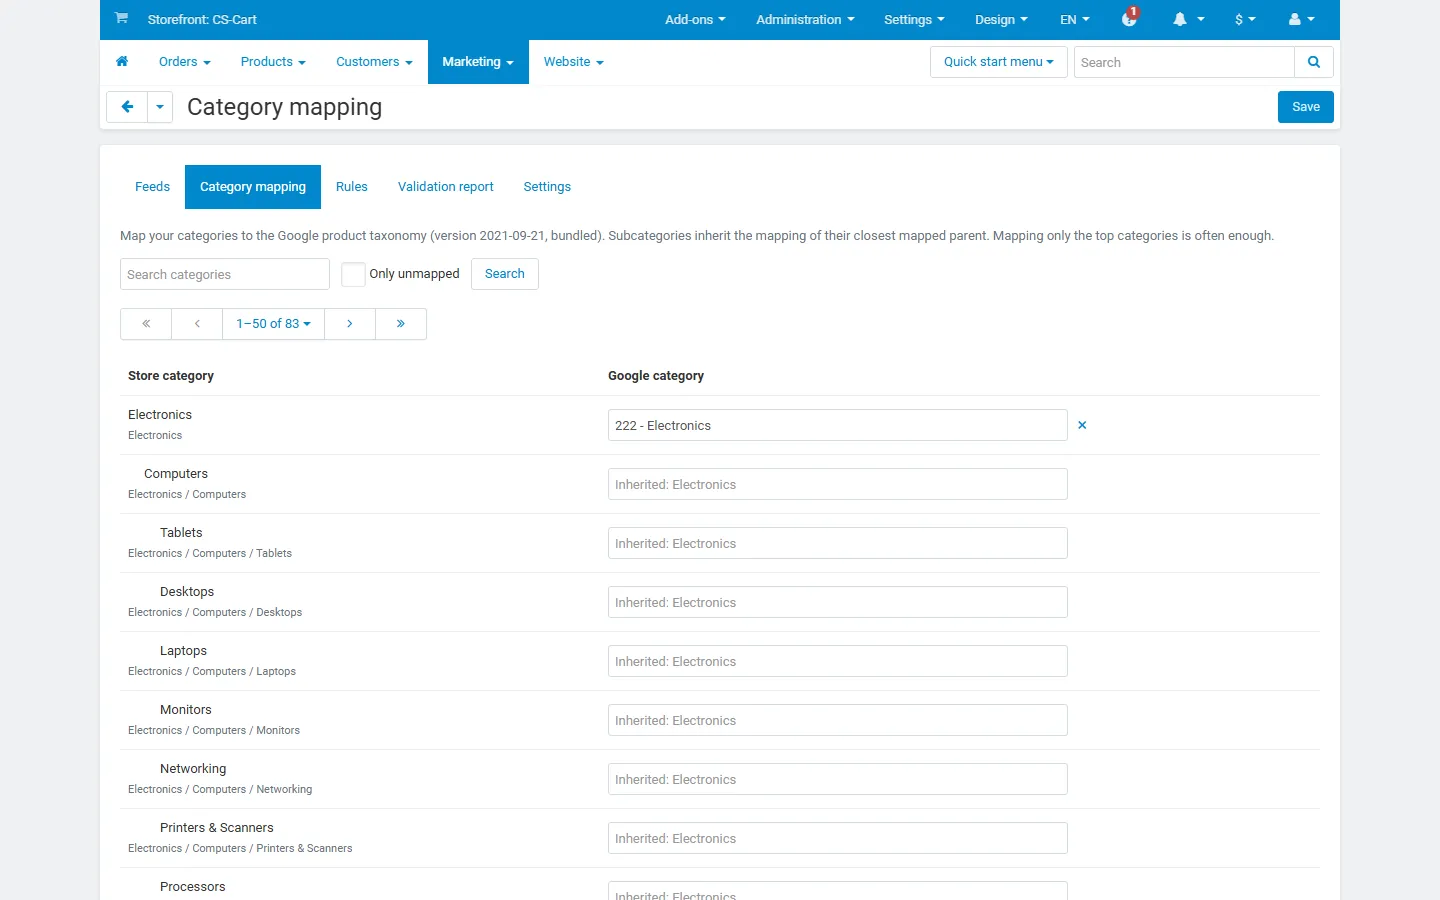
Task: Click the blue Save button
Action: [1306, 107]
